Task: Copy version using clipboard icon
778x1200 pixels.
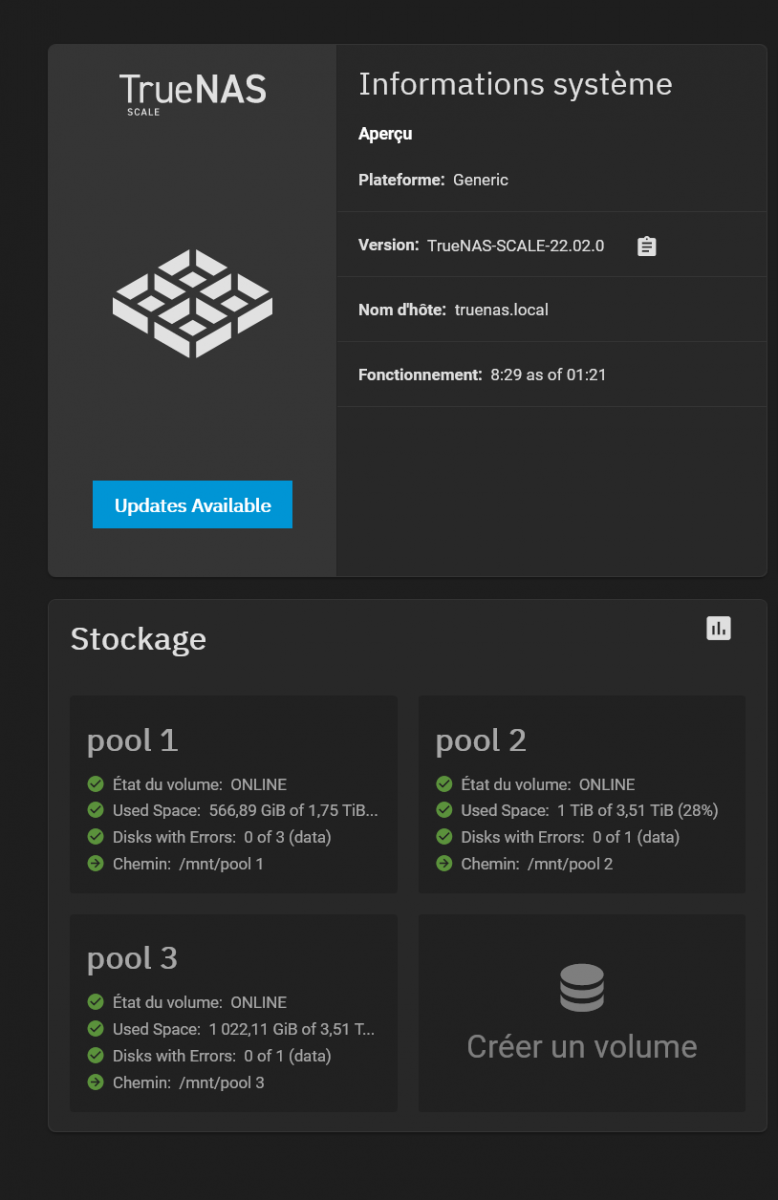Action: (647, 245)
